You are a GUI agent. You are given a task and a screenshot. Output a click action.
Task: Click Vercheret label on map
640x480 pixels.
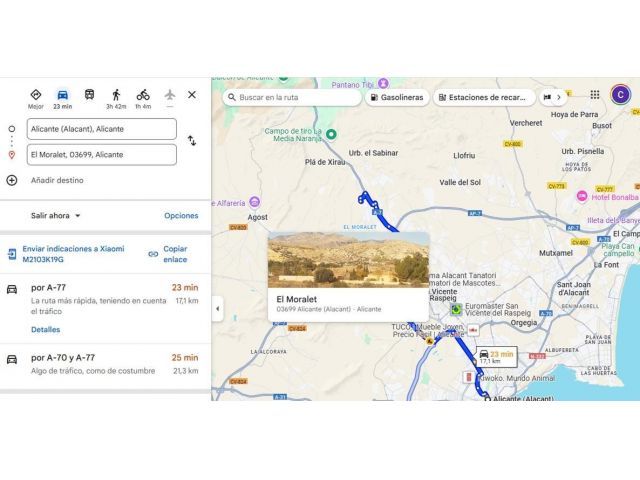pyautogui.click(x=526, y=123)
